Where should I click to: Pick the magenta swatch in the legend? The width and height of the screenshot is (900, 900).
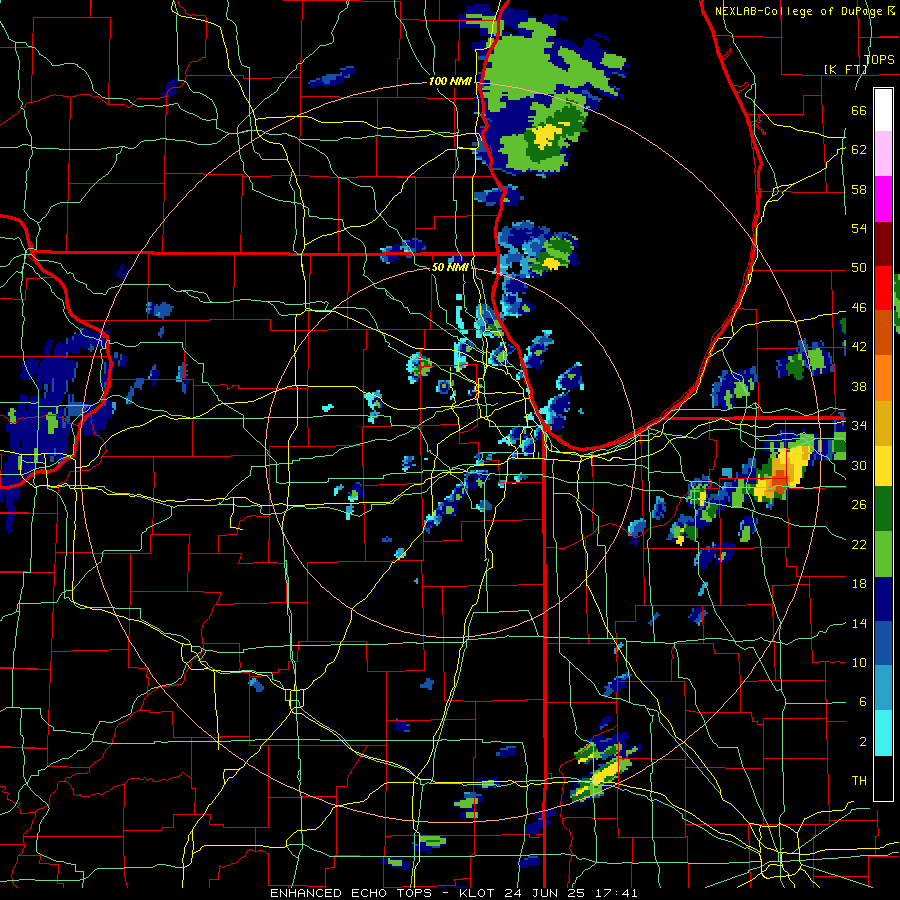(883, 199)
